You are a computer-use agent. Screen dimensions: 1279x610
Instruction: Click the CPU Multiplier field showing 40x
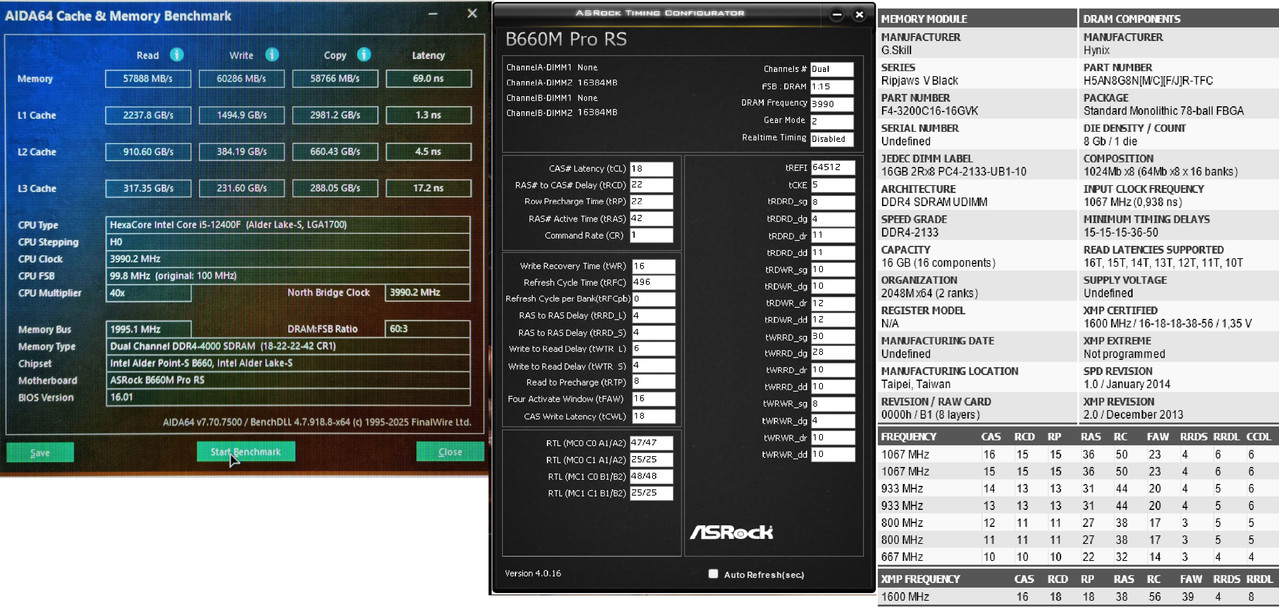148,293
